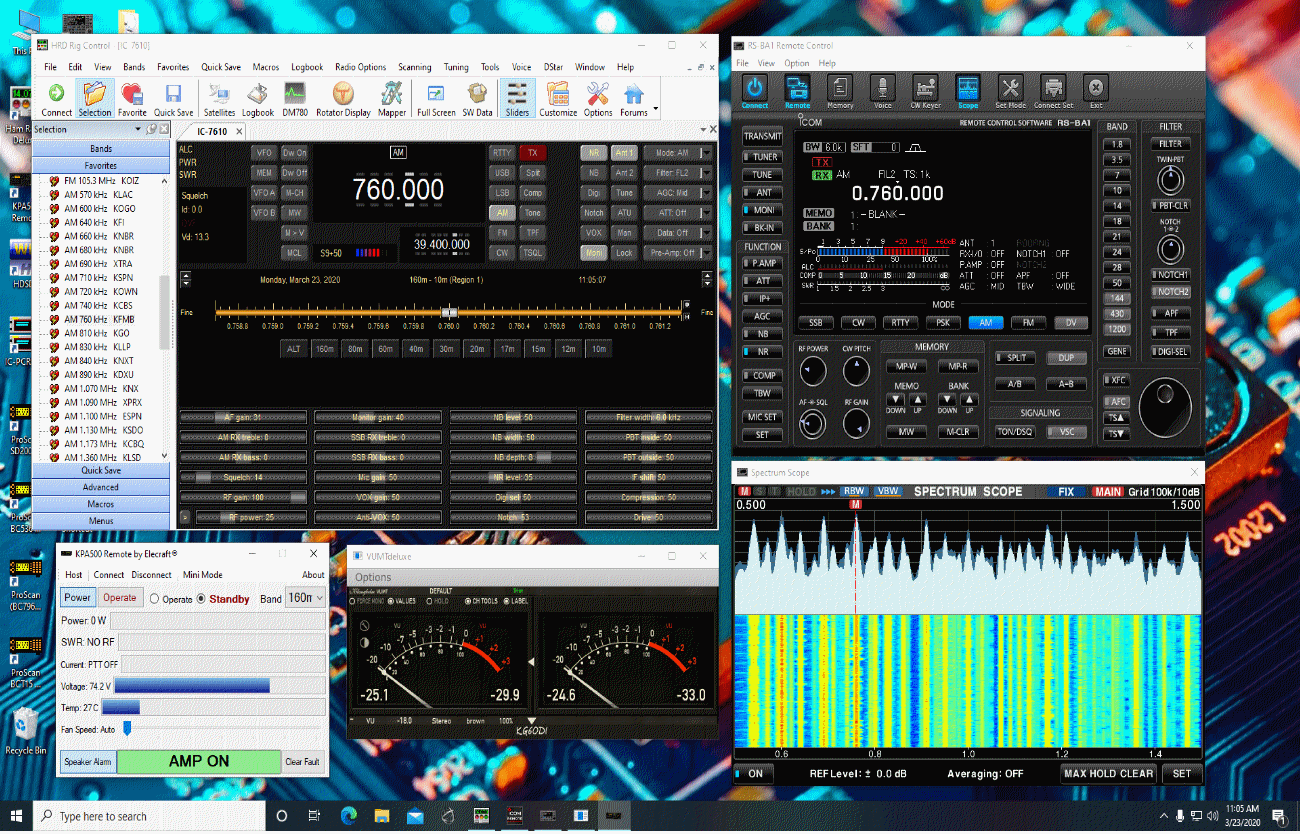The width and height of the screenshot is (1300, 834).
Task: Click the RS-BA1 main tuning dial
Action: pyautogui.click(x=1167, y=406)
